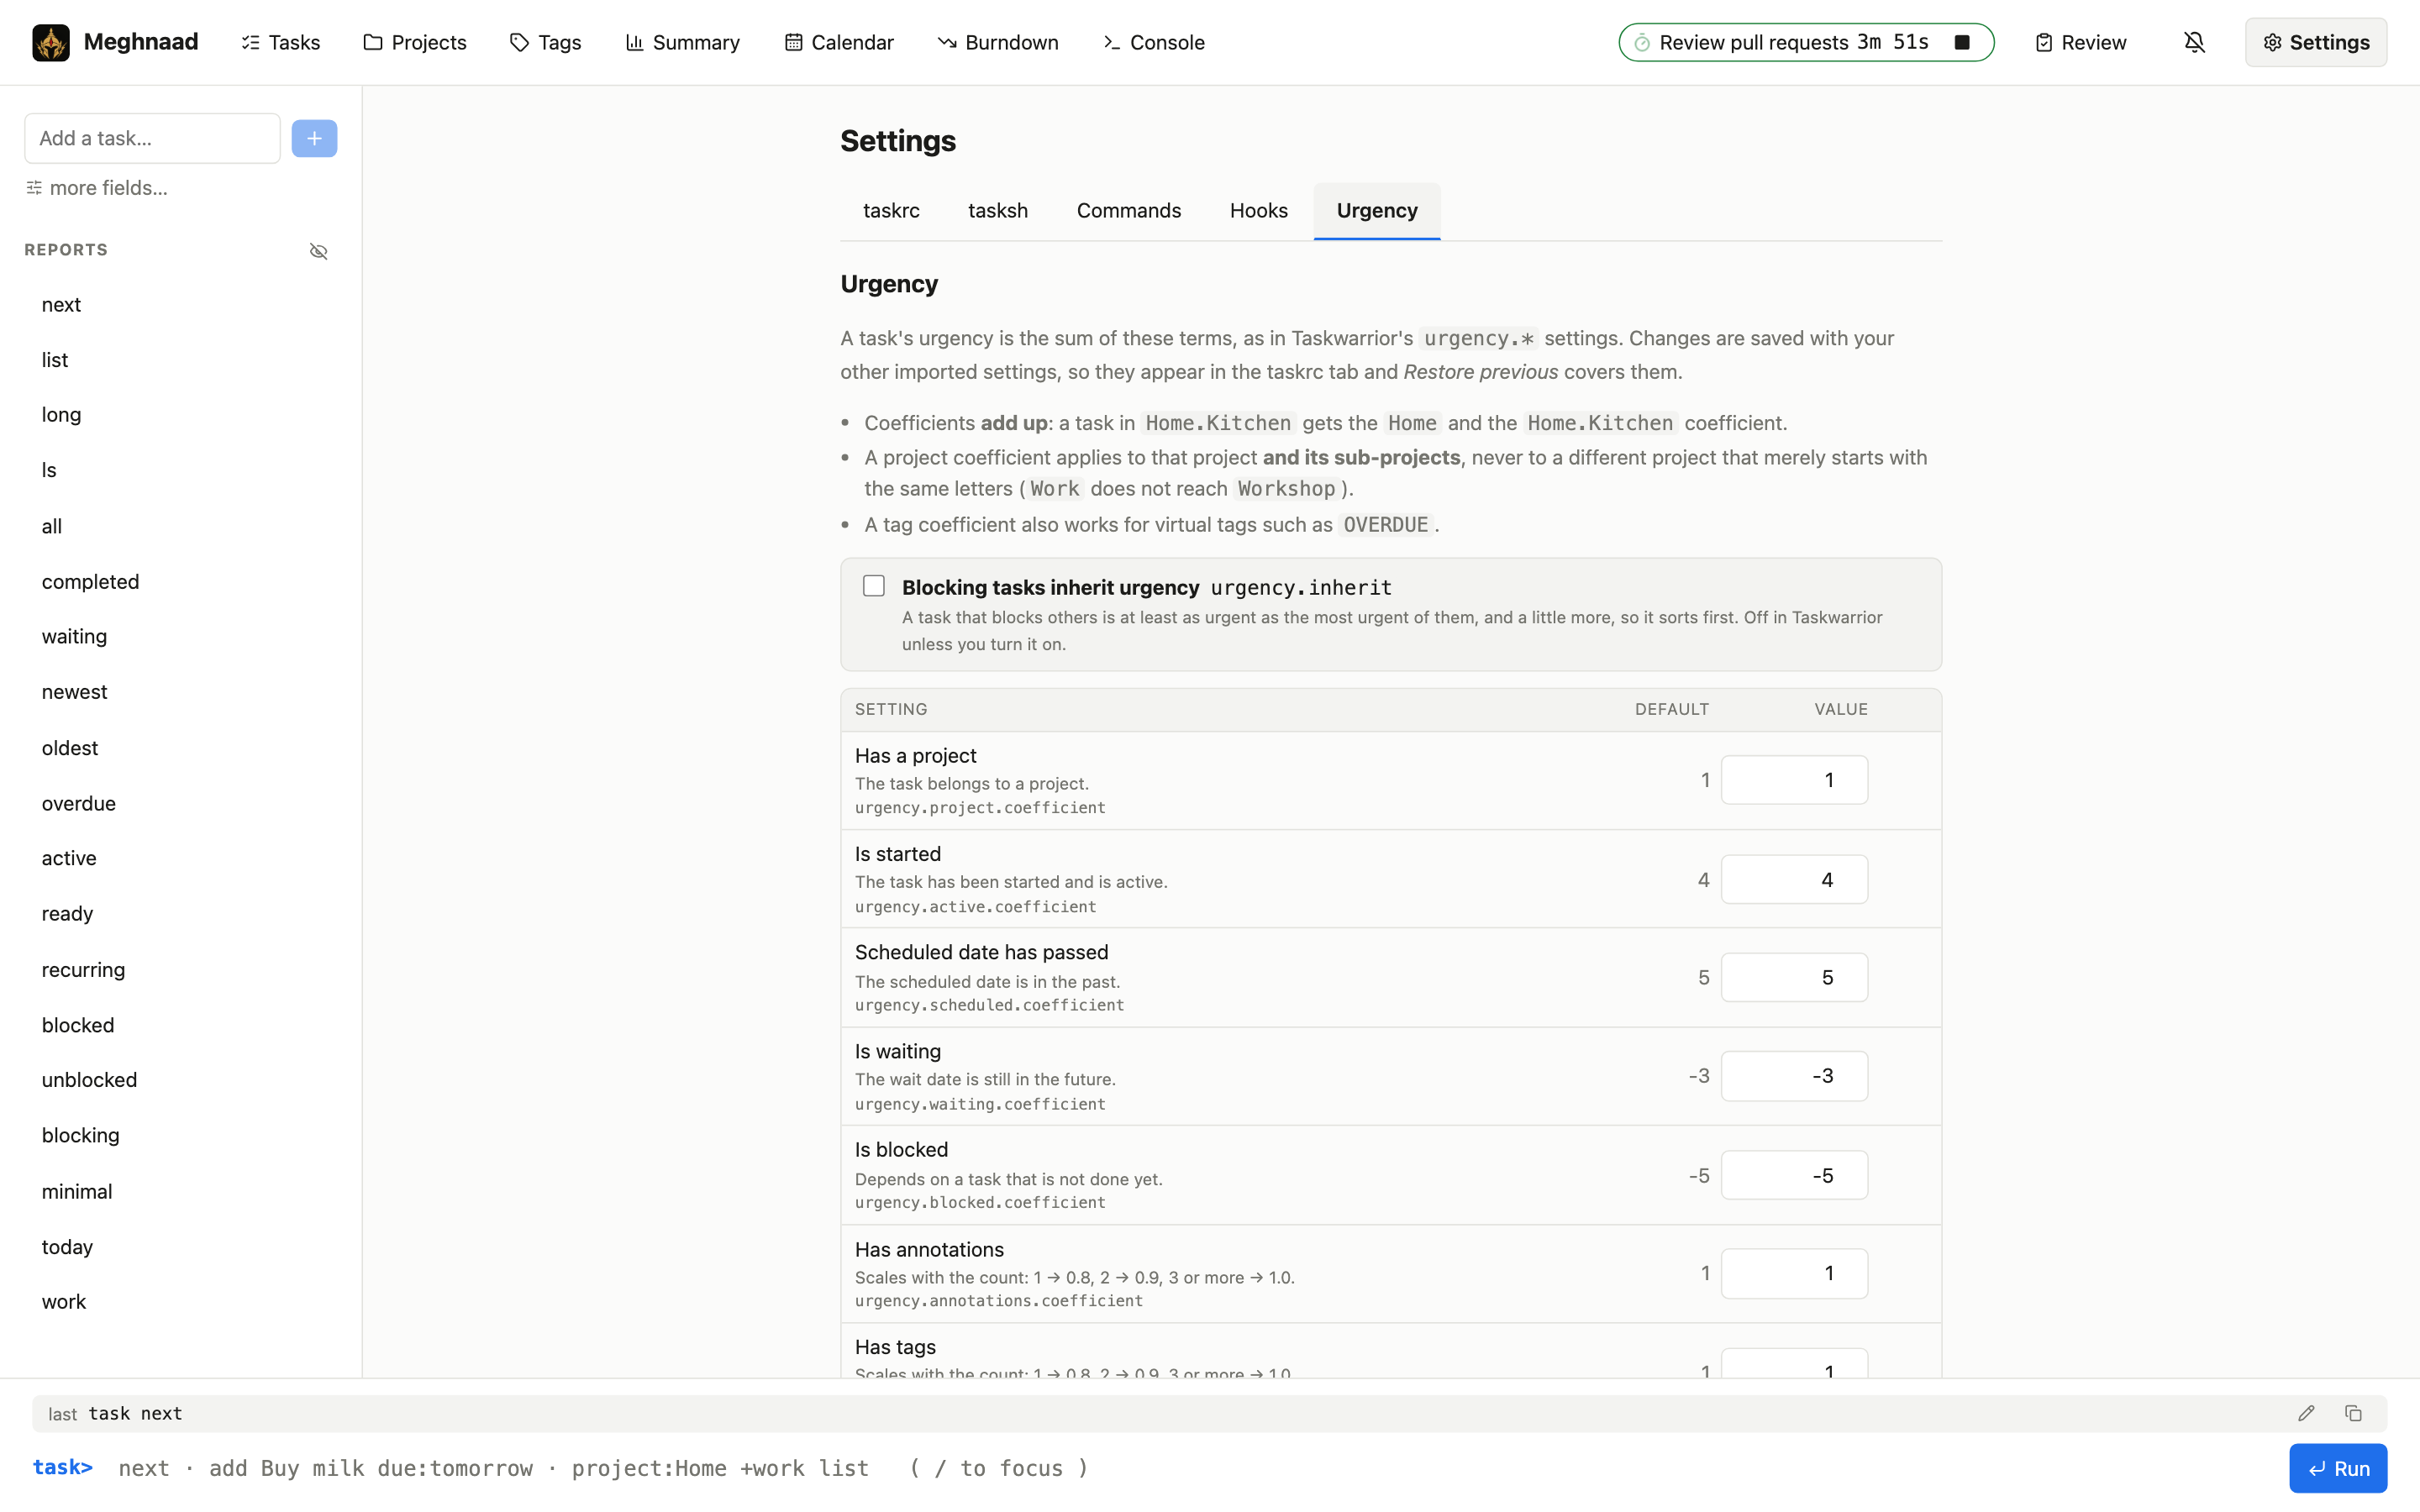
Task: Click the Meghnaad app logo icon
Action: pyautogui.click(x=51, y=42)
